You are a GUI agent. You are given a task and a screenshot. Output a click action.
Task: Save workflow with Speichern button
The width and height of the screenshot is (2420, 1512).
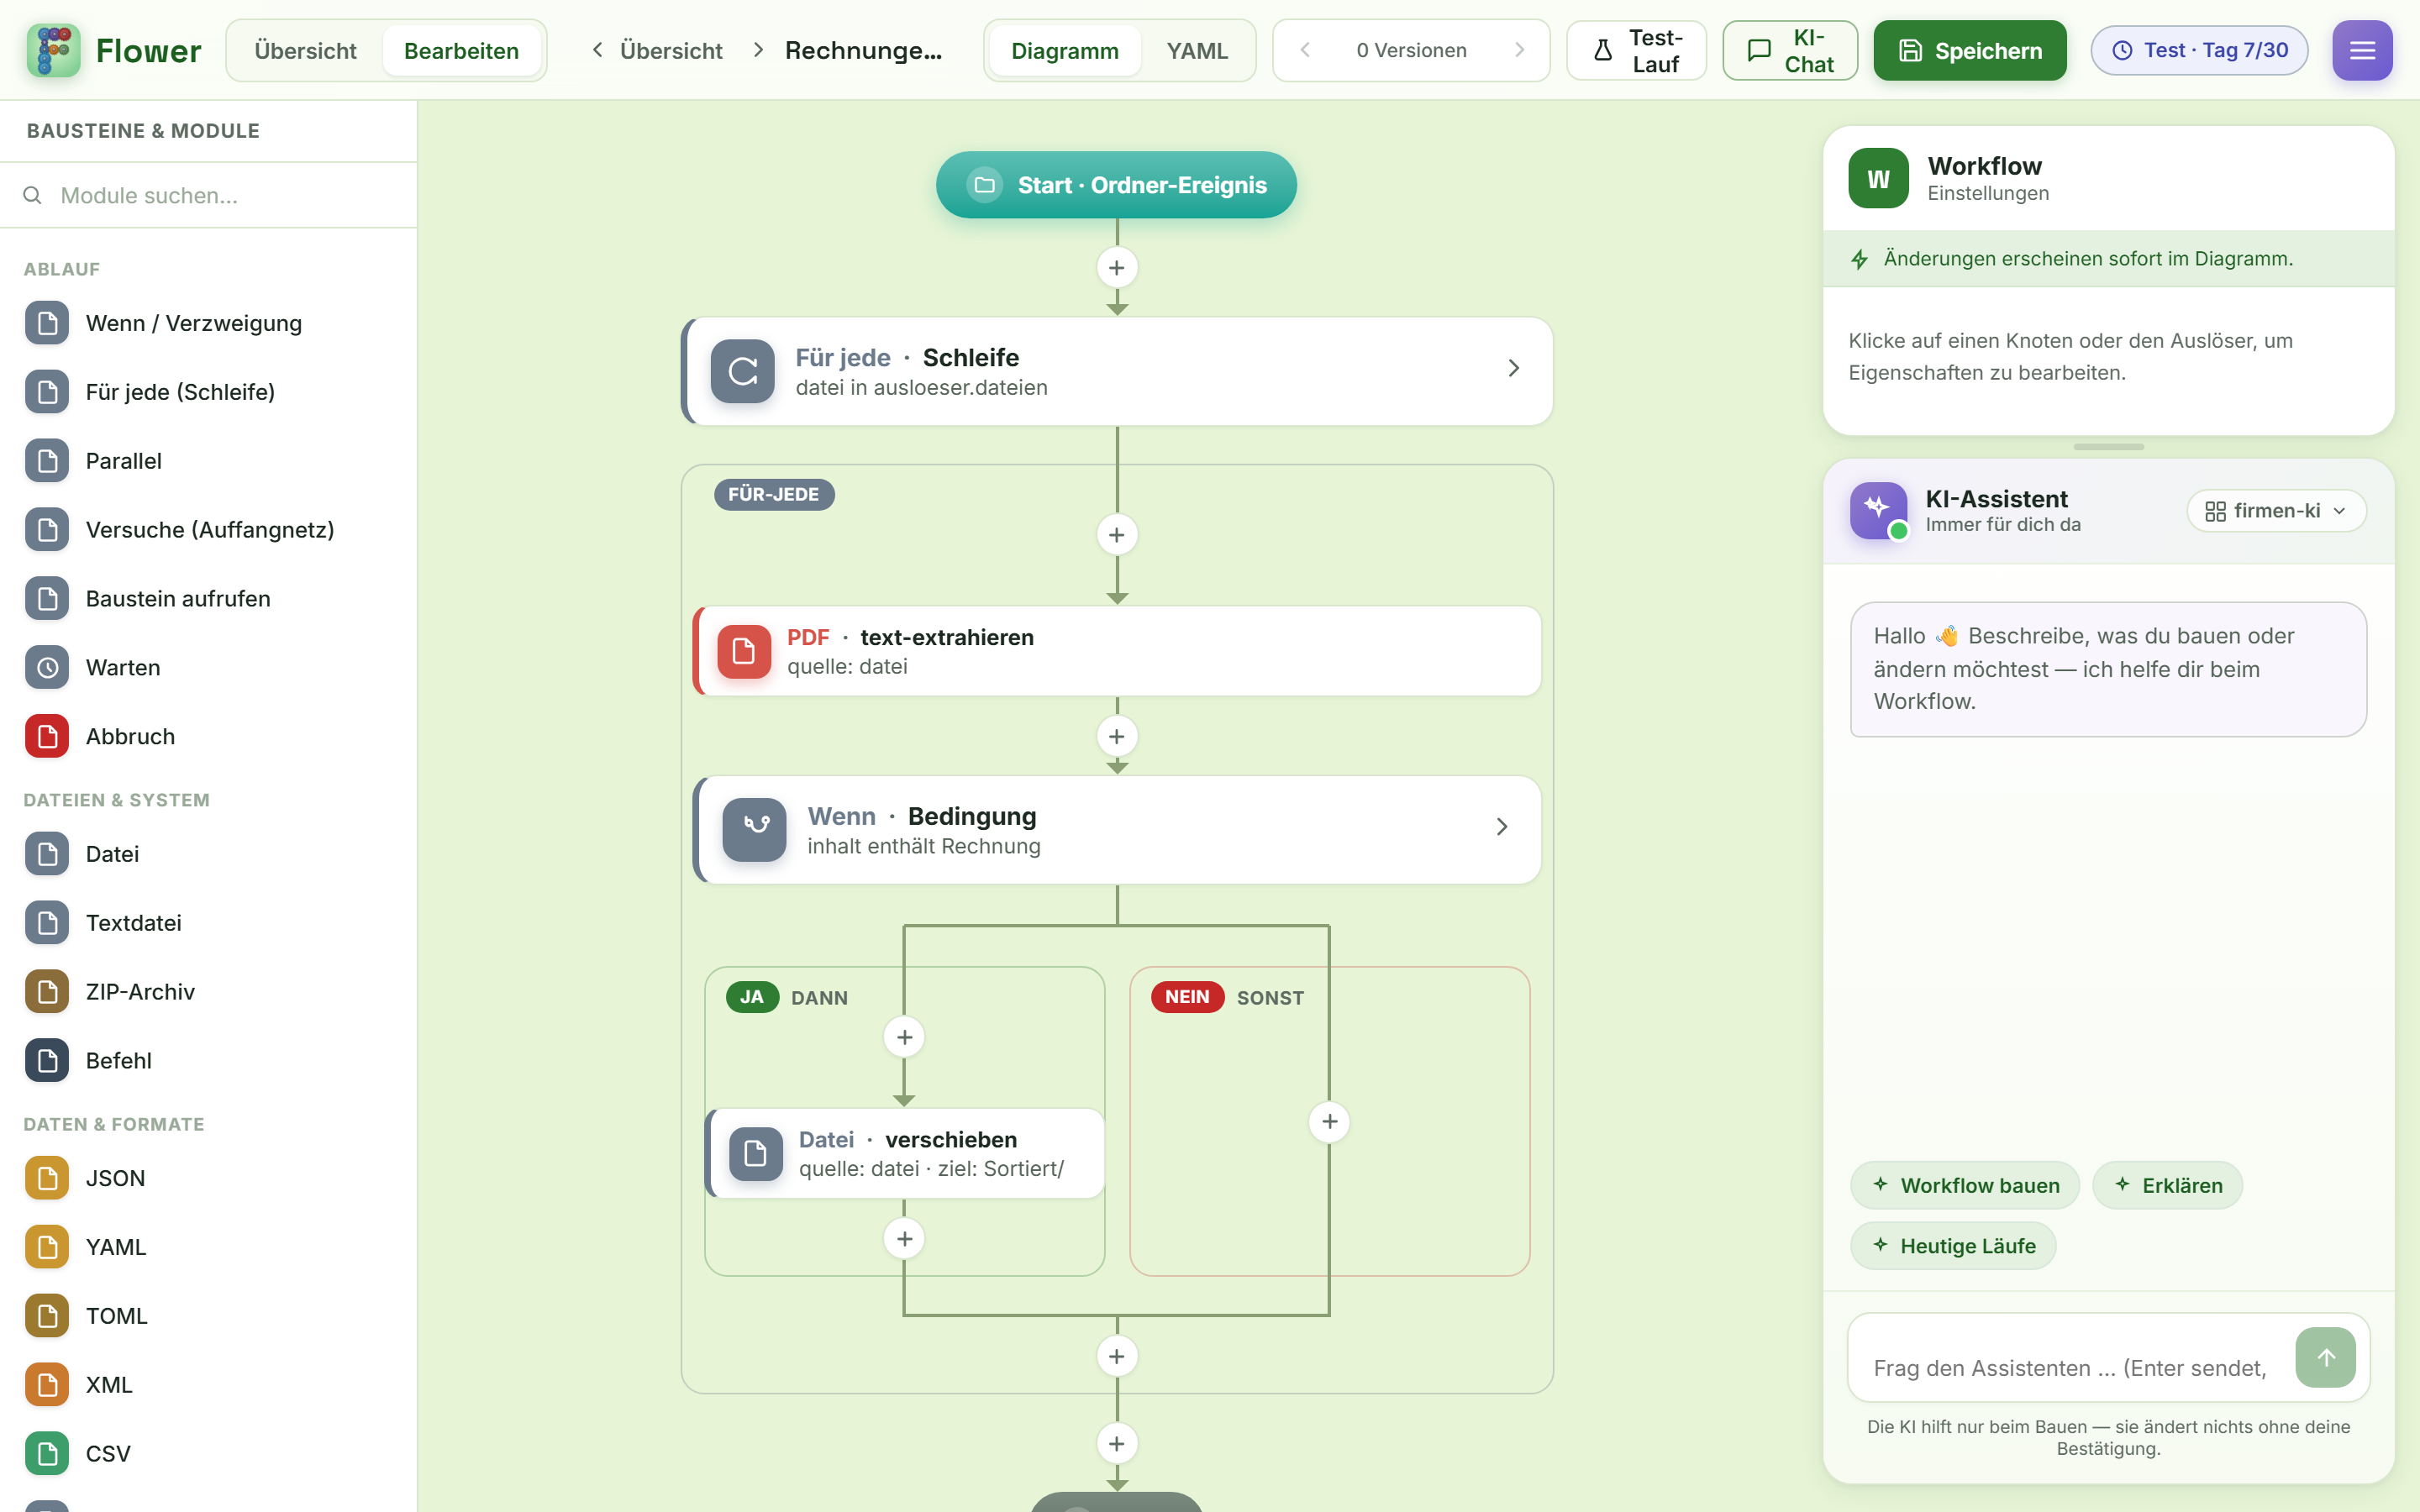click(1969, 50)
